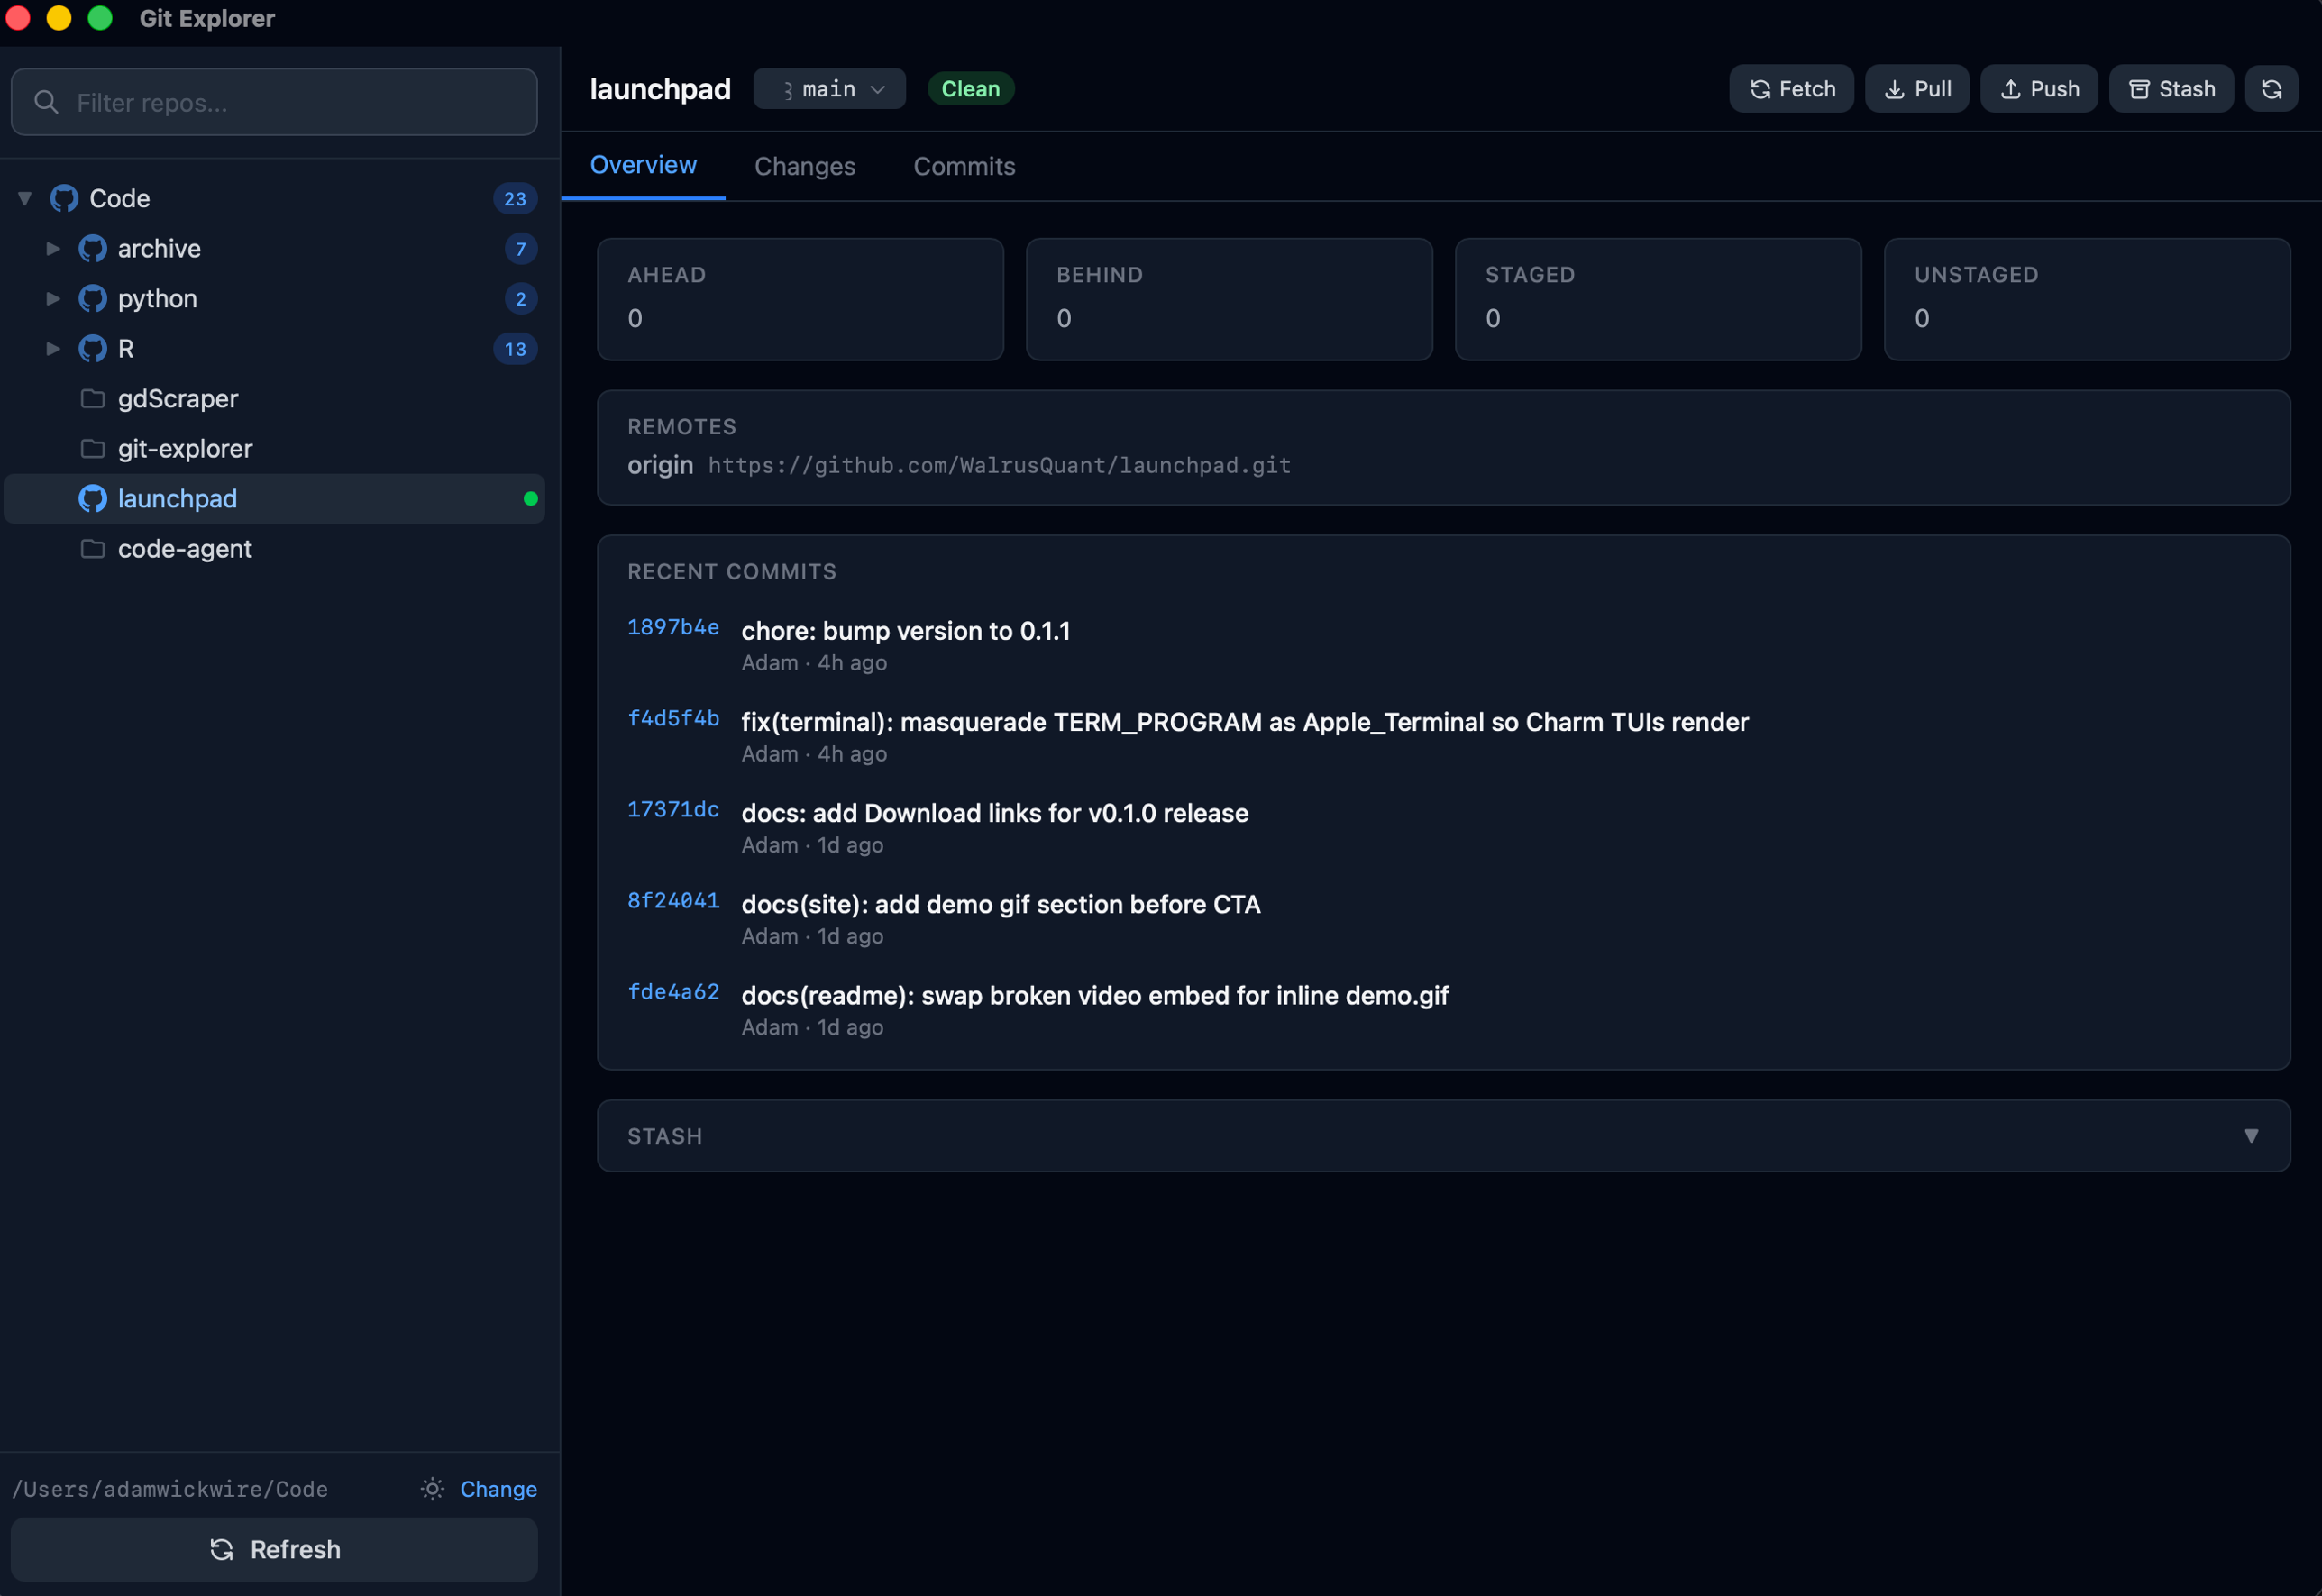Expand the archive folder arrow
2322x1596 pixels.
click(x=53, y=248)
